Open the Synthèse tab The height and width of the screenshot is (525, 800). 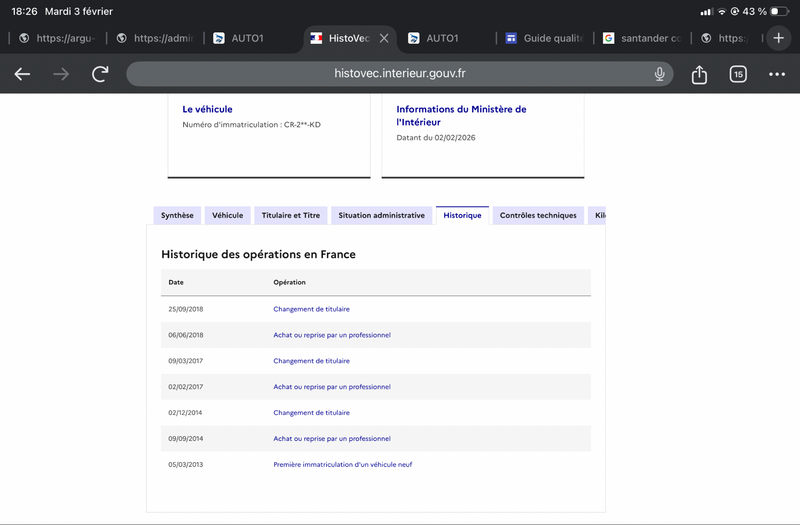pyautogui.click(x=177, y=215)
